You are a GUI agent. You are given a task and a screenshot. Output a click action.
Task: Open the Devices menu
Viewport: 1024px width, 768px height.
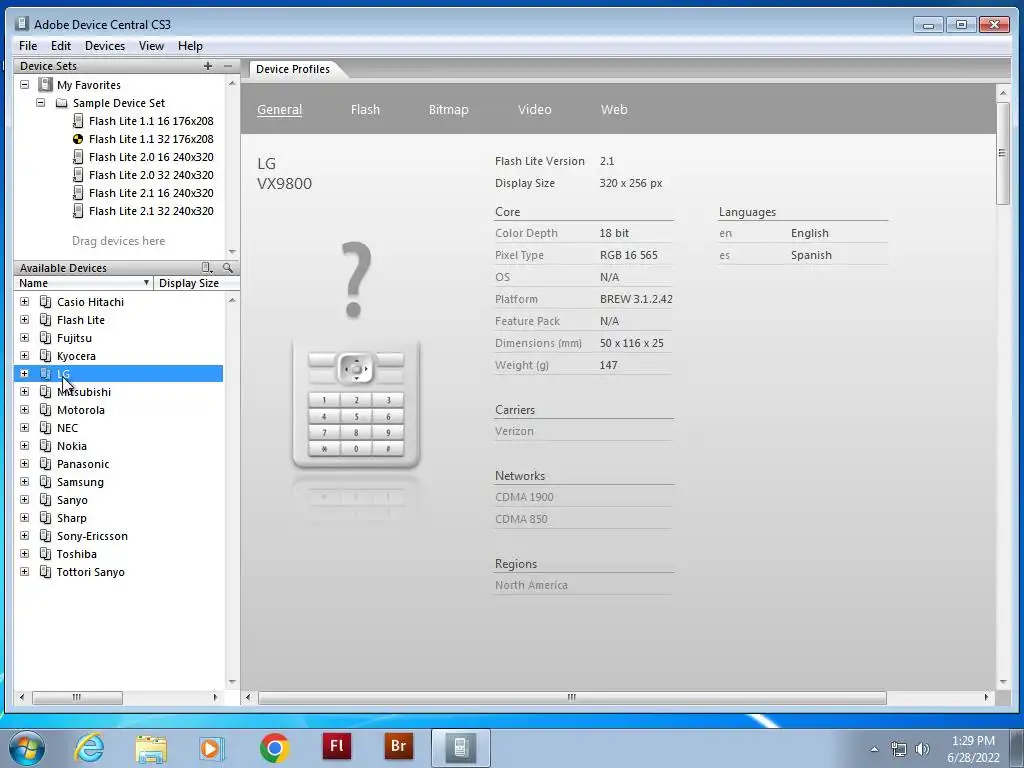pos(105,46)
